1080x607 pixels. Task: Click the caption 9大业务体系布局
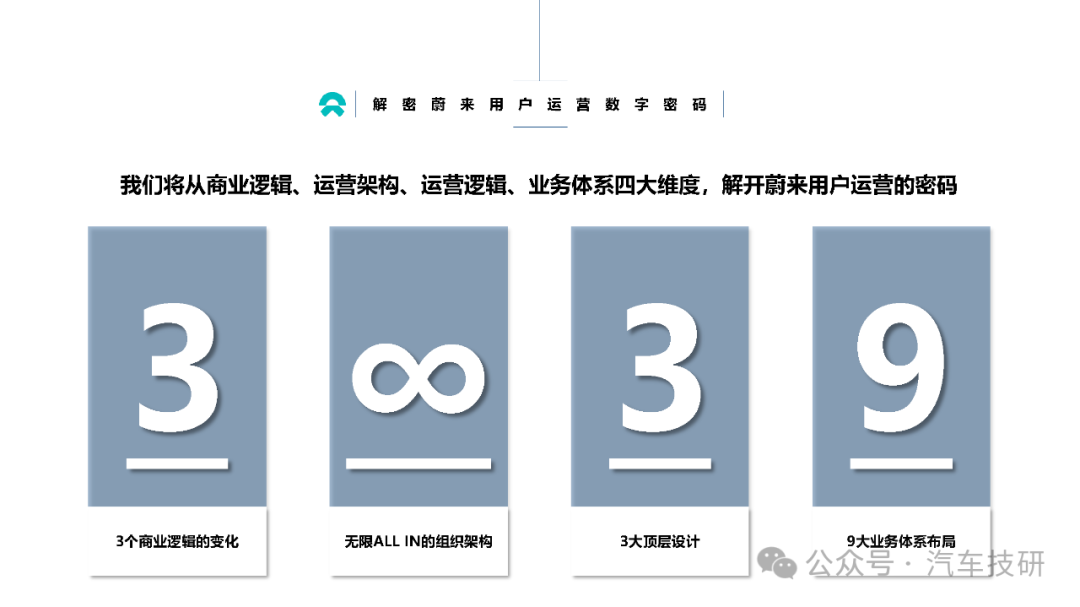[901, 541]
